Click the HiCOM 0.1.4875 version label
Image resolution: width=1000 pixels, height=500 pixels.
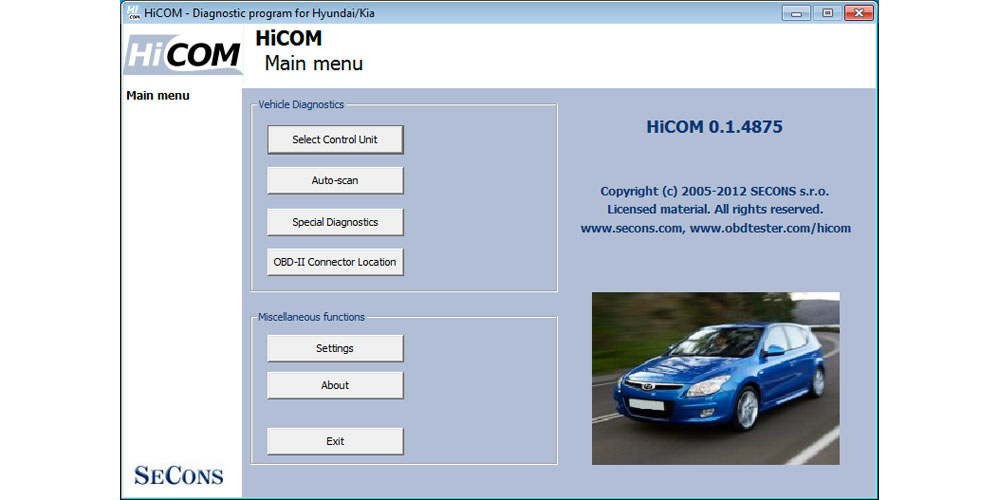pos(714,127)
